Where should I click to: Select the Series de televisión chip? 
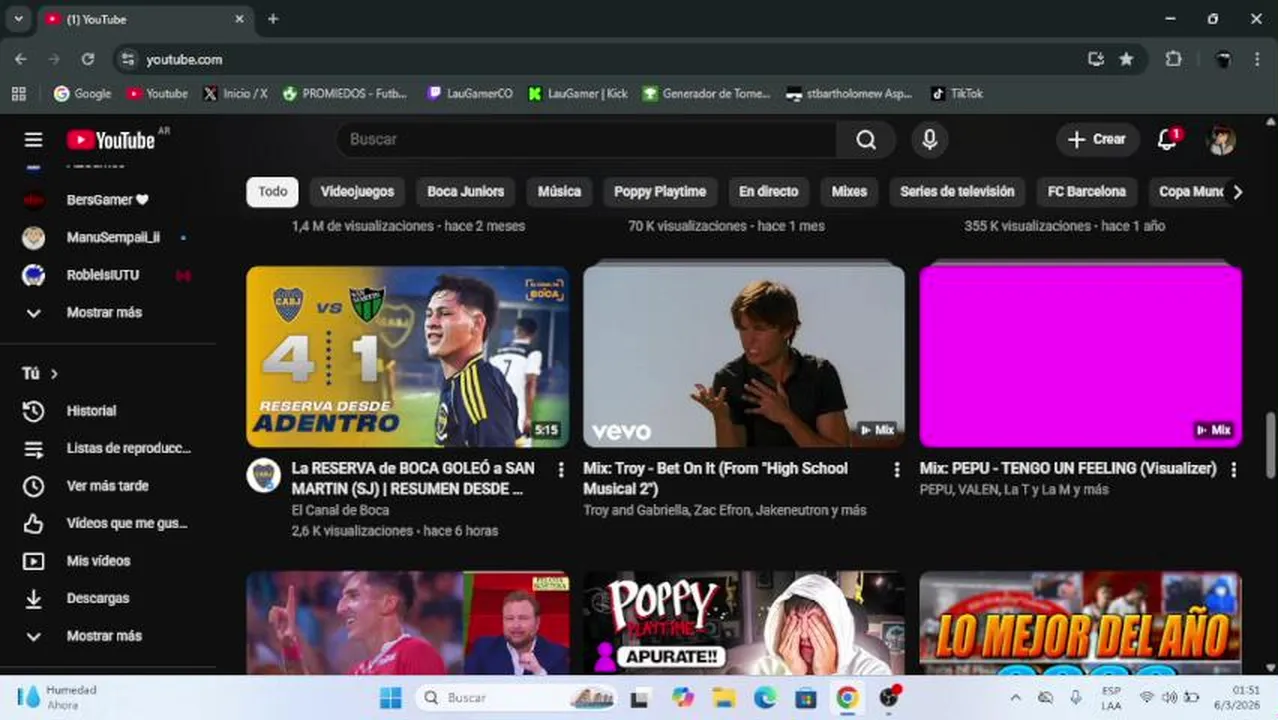point(957,192)
